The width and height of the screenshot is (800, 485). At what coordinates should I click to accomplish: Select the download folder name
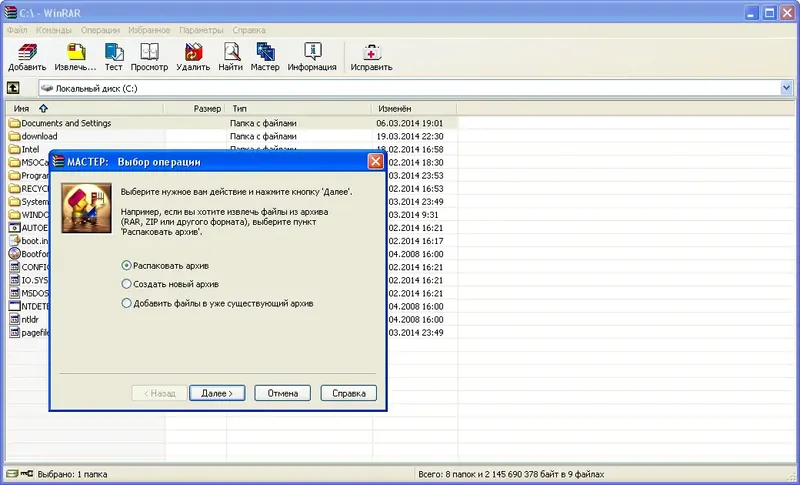coord(39,136)
